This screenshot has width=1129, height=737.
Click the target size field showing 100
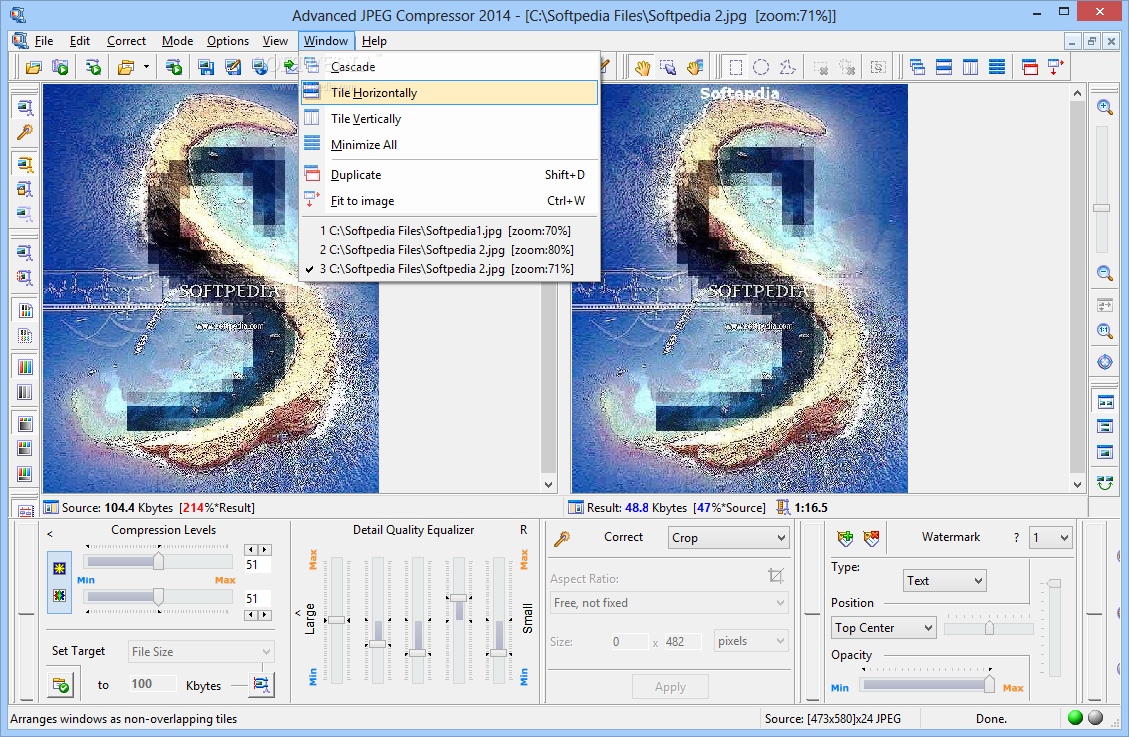[152, 684]
